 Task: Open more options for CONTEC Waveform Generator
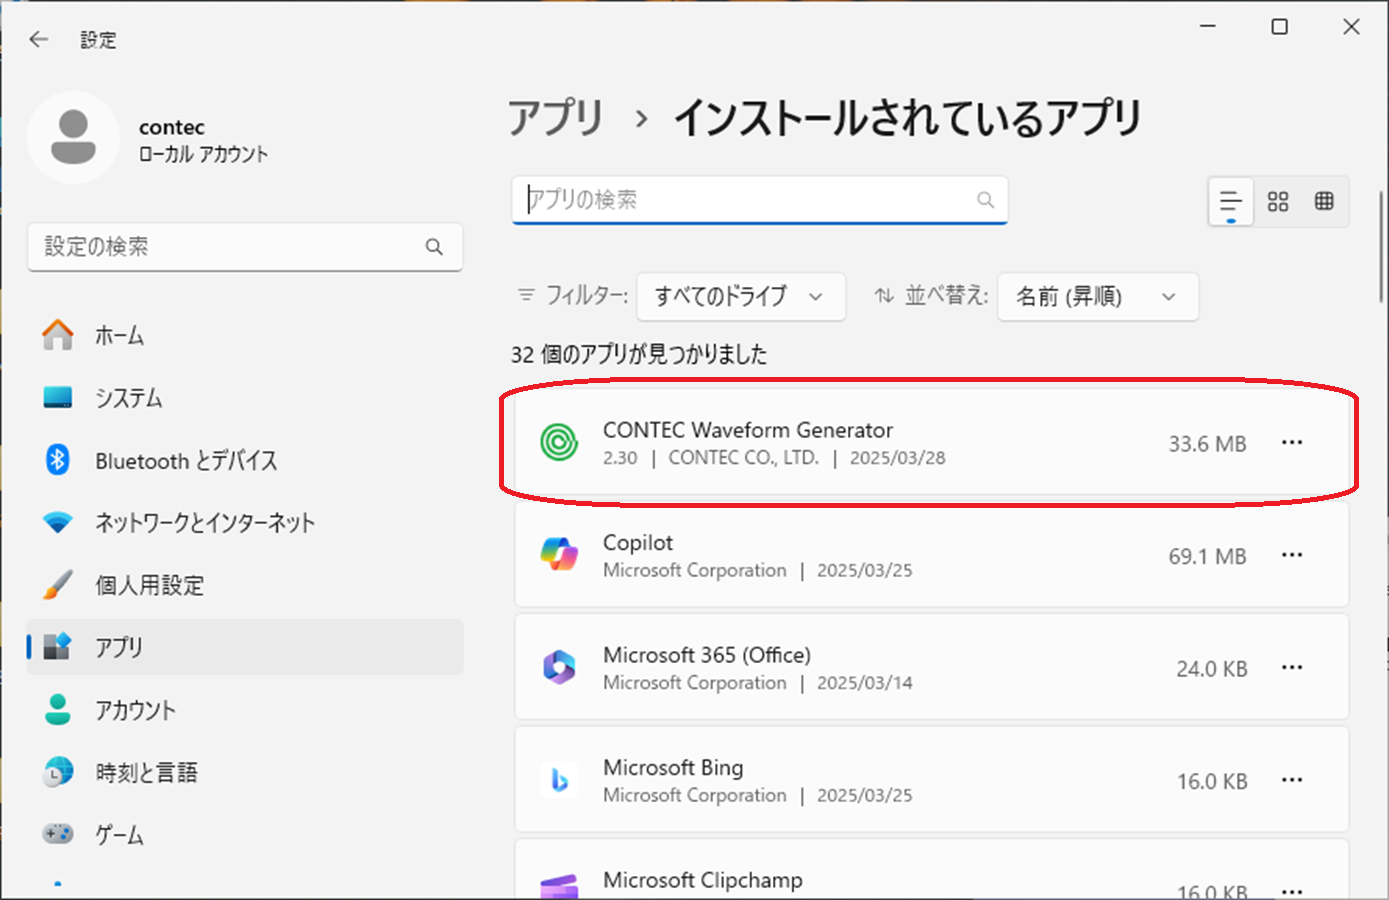[1292, 442]
